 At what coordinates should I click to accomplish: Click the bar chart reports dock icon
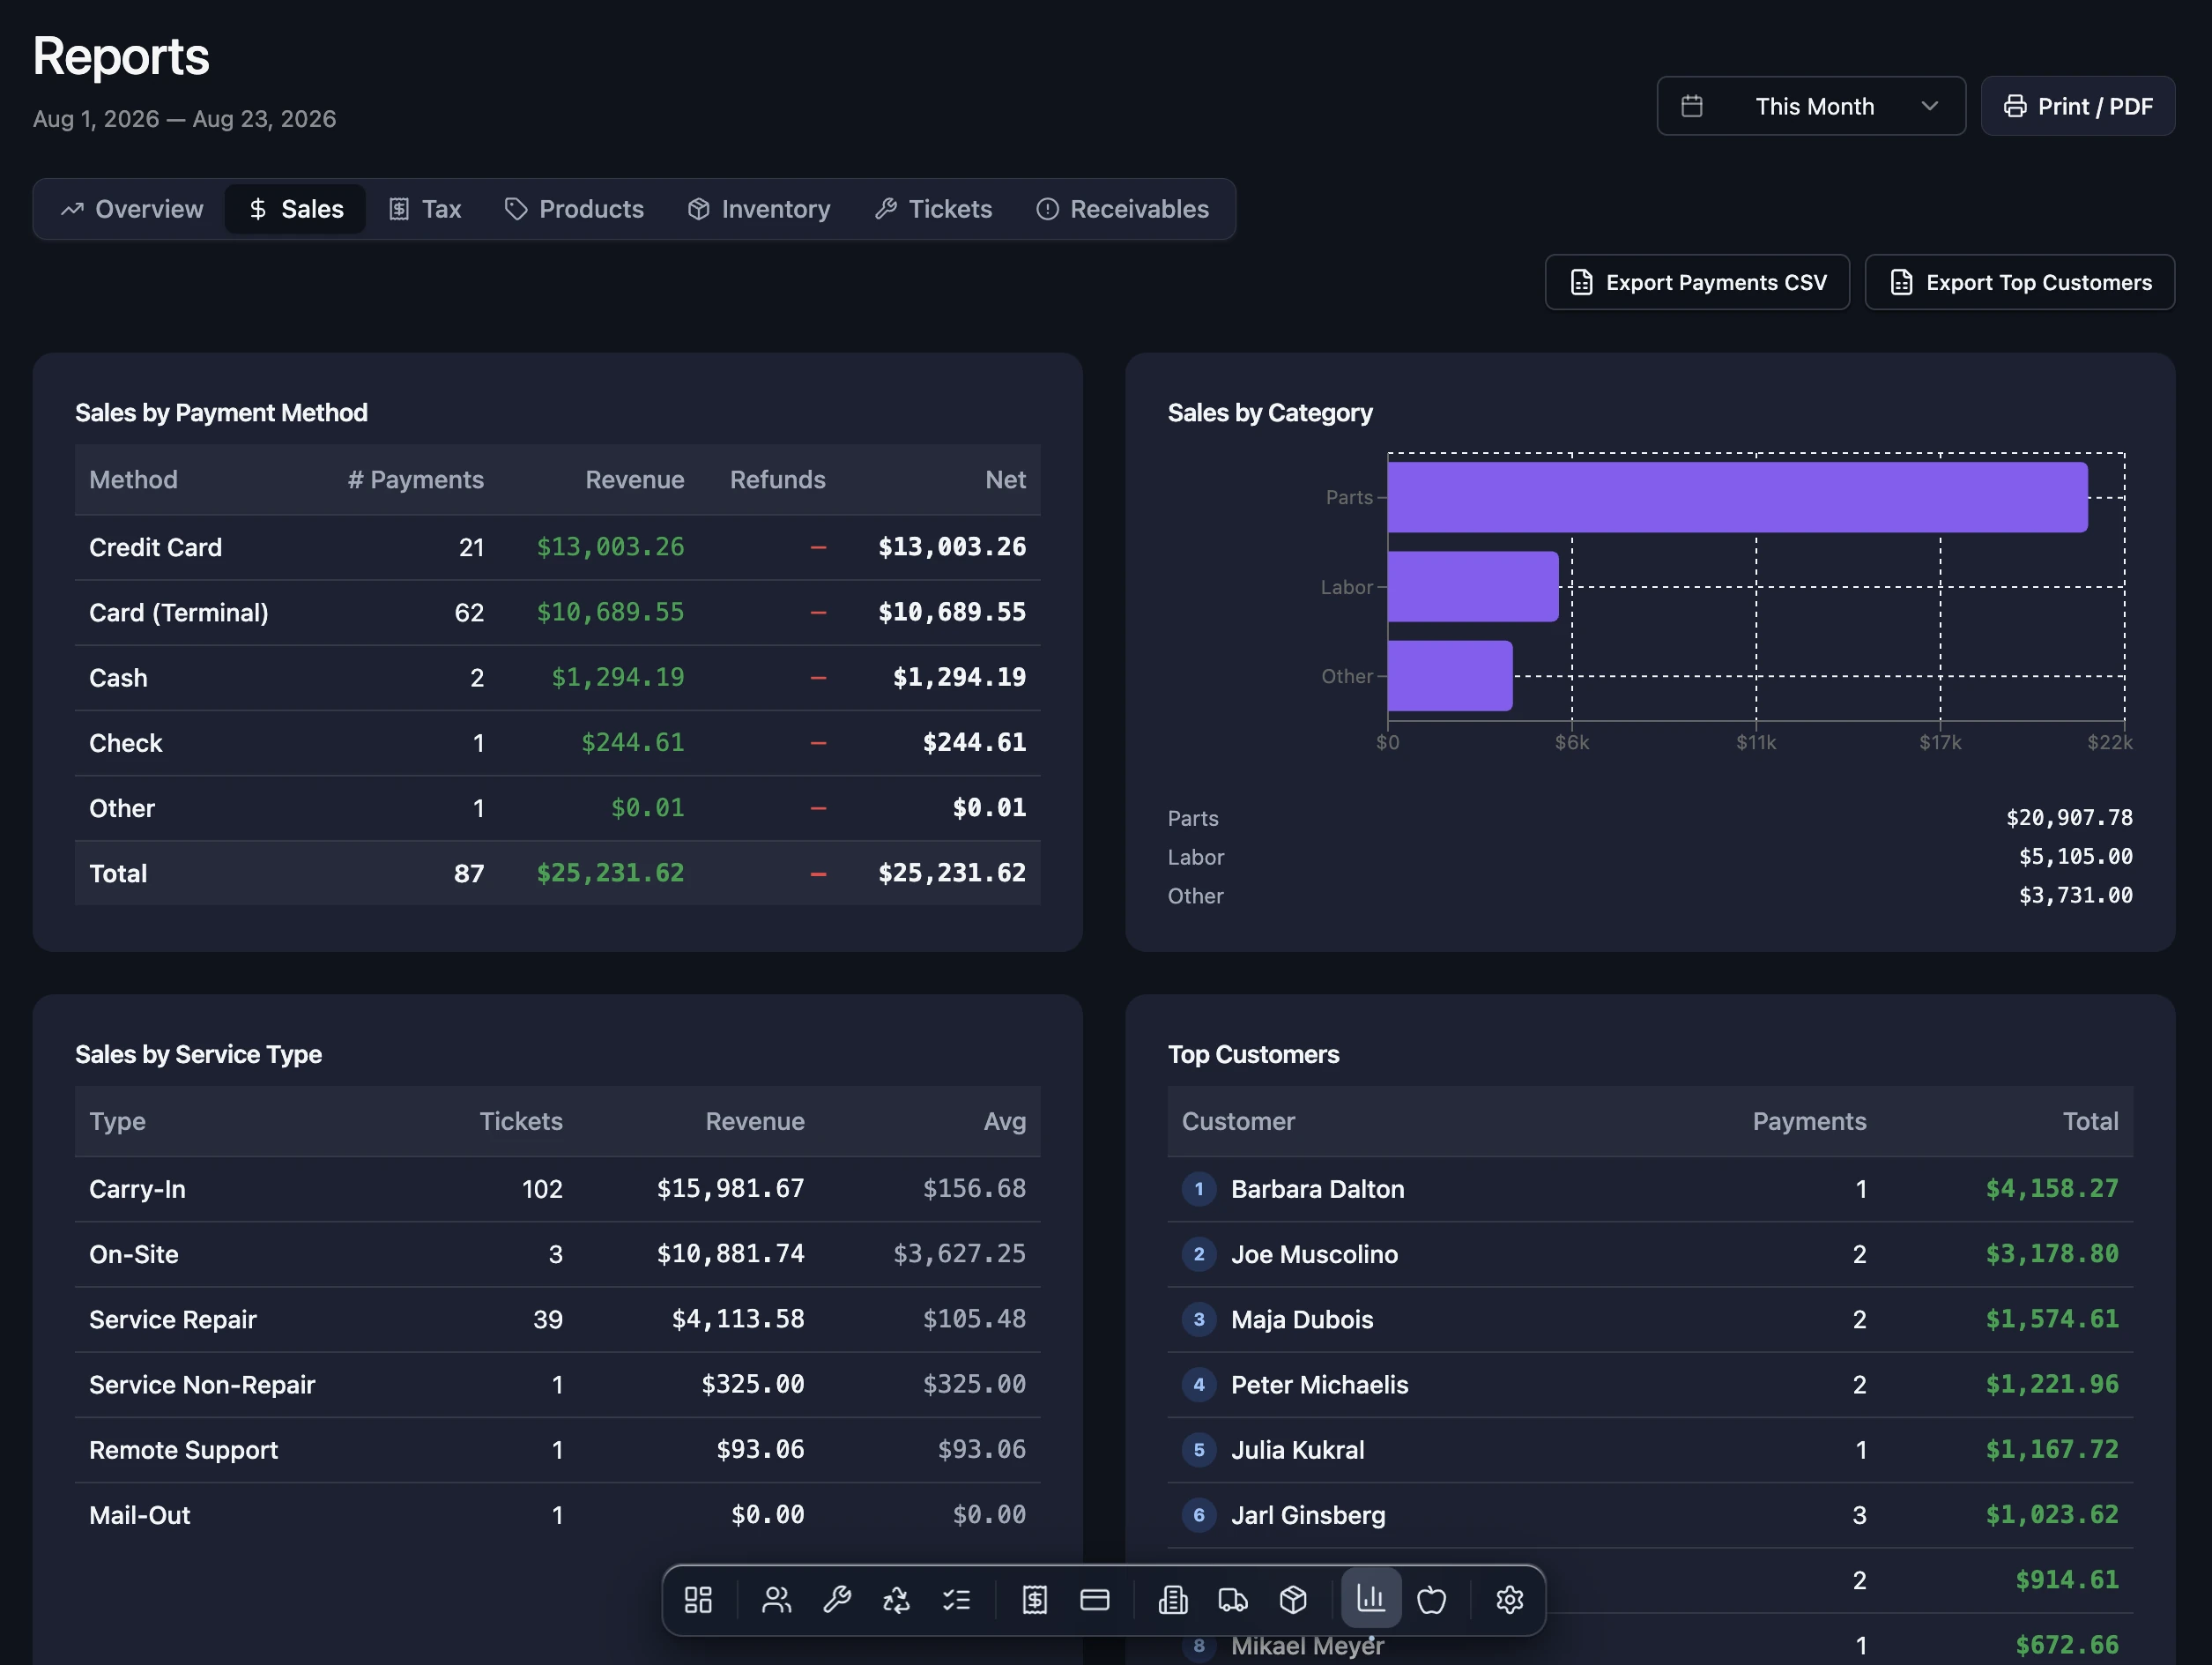pos(1371,1598)
